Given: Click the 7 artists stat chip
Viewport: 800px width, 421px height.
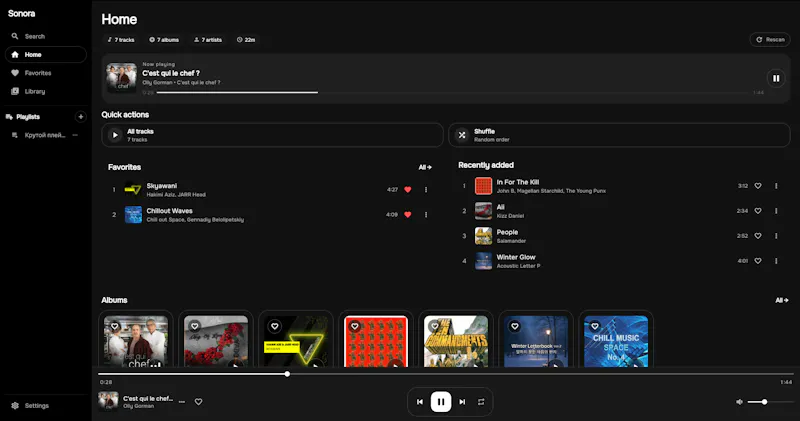Looking at the screenshot, I should 208,40.
